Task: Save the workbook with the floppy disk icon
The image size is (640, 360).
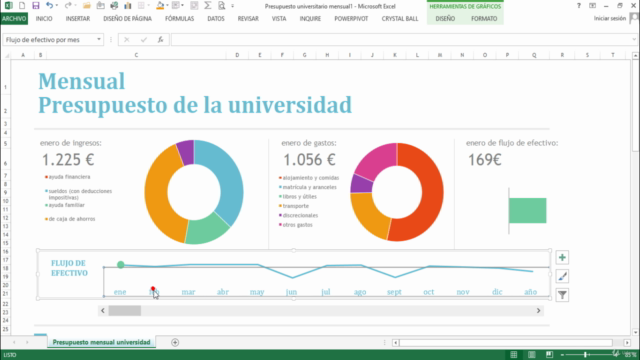Action: tap(36, 6)
